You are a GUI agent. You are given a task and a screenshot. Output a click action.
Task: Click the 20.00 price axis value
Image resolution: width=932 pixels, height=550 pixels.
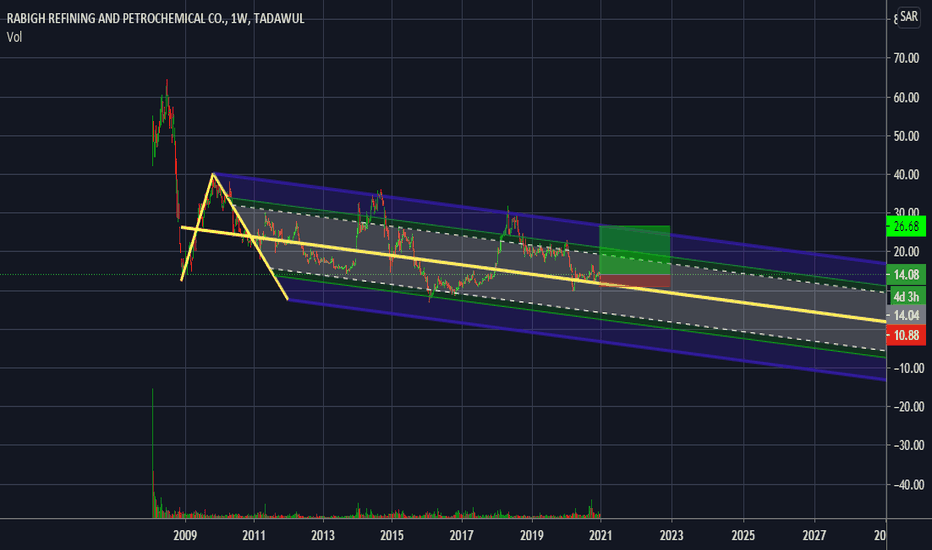(x=906, y=252)
